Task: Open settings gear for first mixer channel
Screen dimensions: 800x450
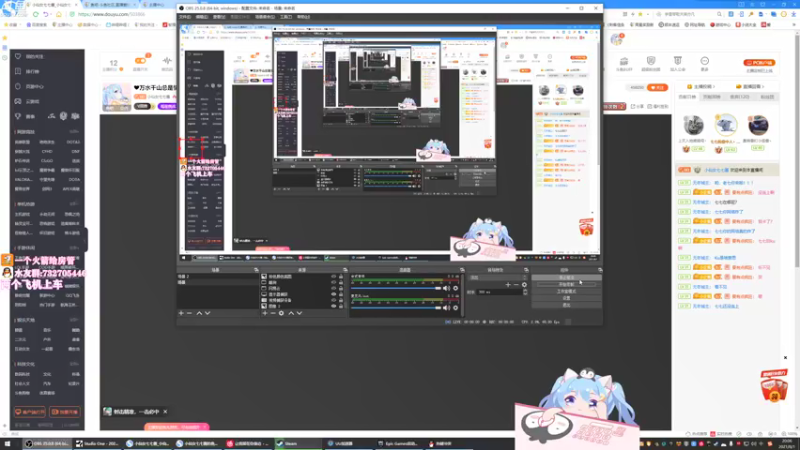Action: pos(456,288)
